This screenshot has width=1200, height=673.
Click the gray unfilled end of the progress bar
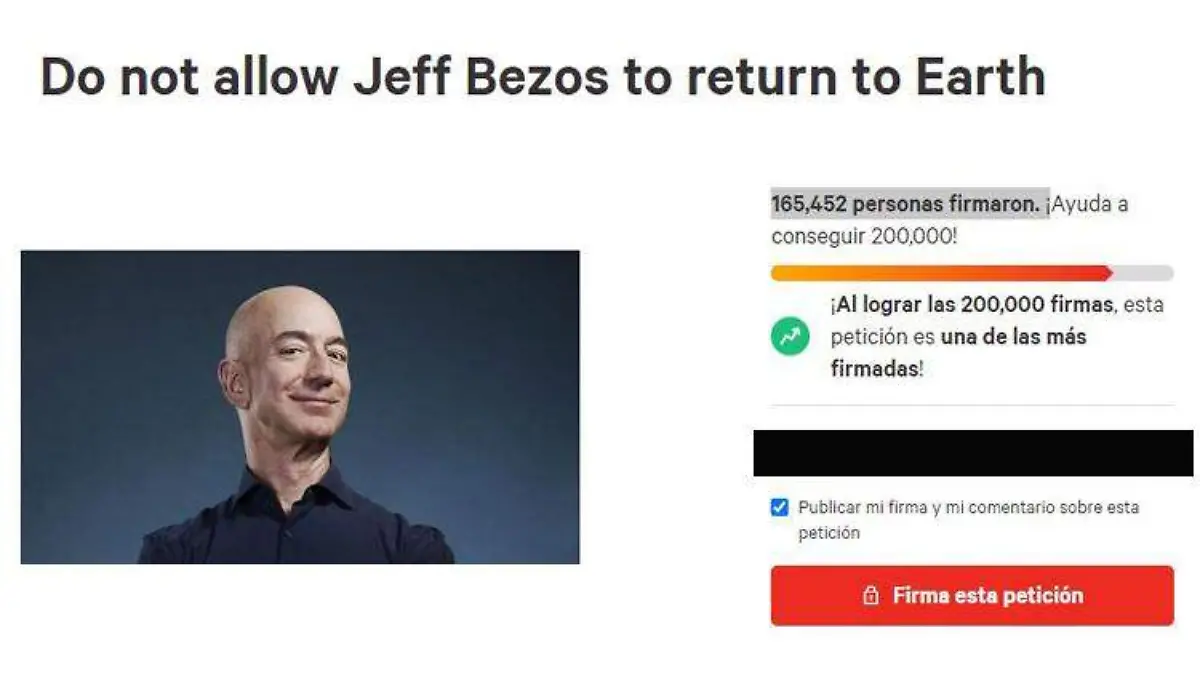(x=1143, y=273)
